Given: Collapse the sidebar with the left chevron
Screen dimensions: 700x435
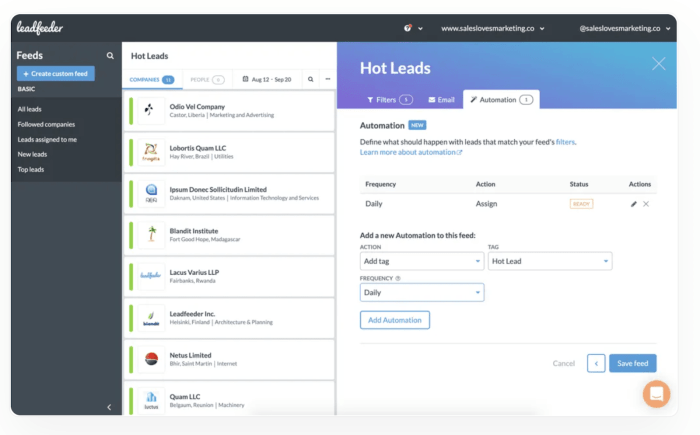Looking at the screenshot, I should [x=109, y=407].
